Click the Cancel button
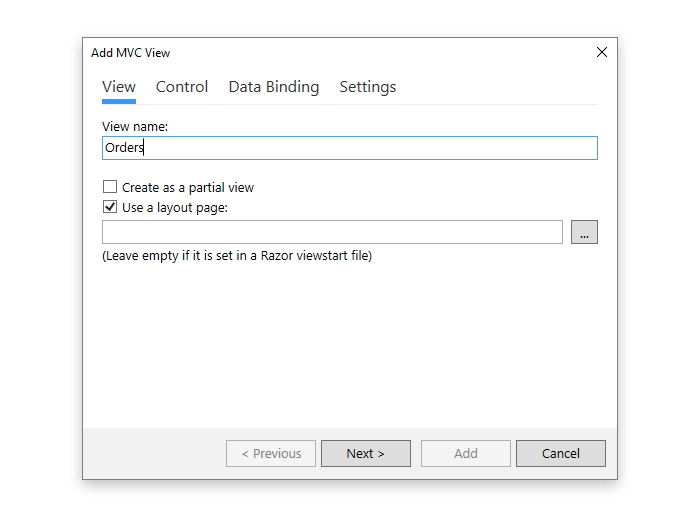This screenshot has height=517, width=700. point(561,453)
